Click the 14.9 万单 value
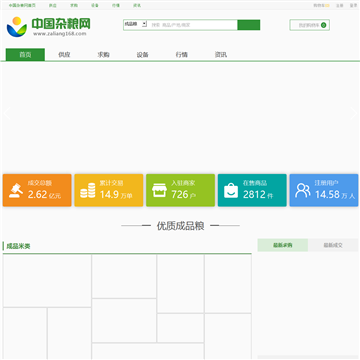This screenshot has width=360, height=360. 116,195
